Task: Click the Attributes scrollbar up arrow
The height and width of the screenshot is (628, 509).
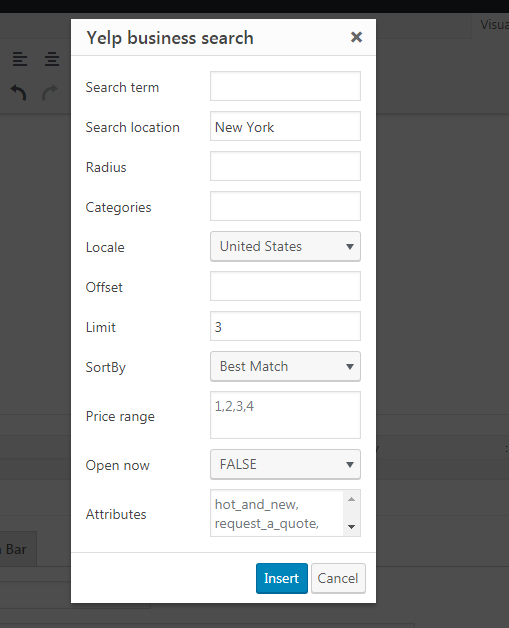Action: click(x=352, y=499)
